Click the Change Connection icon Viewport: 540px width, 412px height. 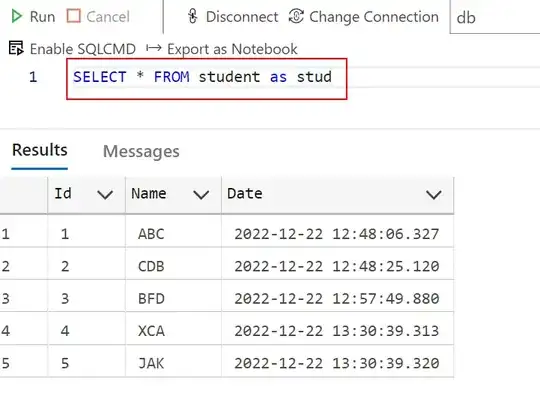(296, 16)
